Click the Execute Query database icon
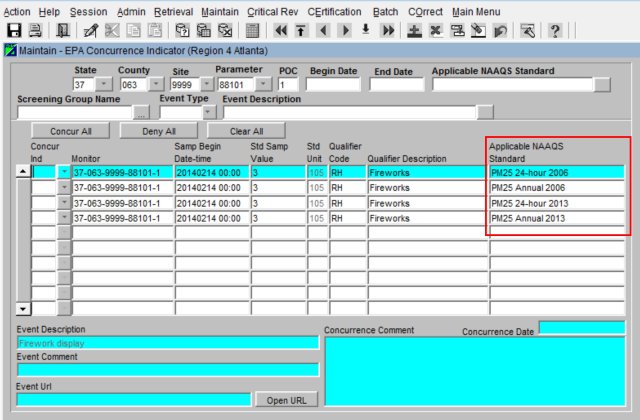The width and height of the screenshot is (640, 420). point(203,31)
